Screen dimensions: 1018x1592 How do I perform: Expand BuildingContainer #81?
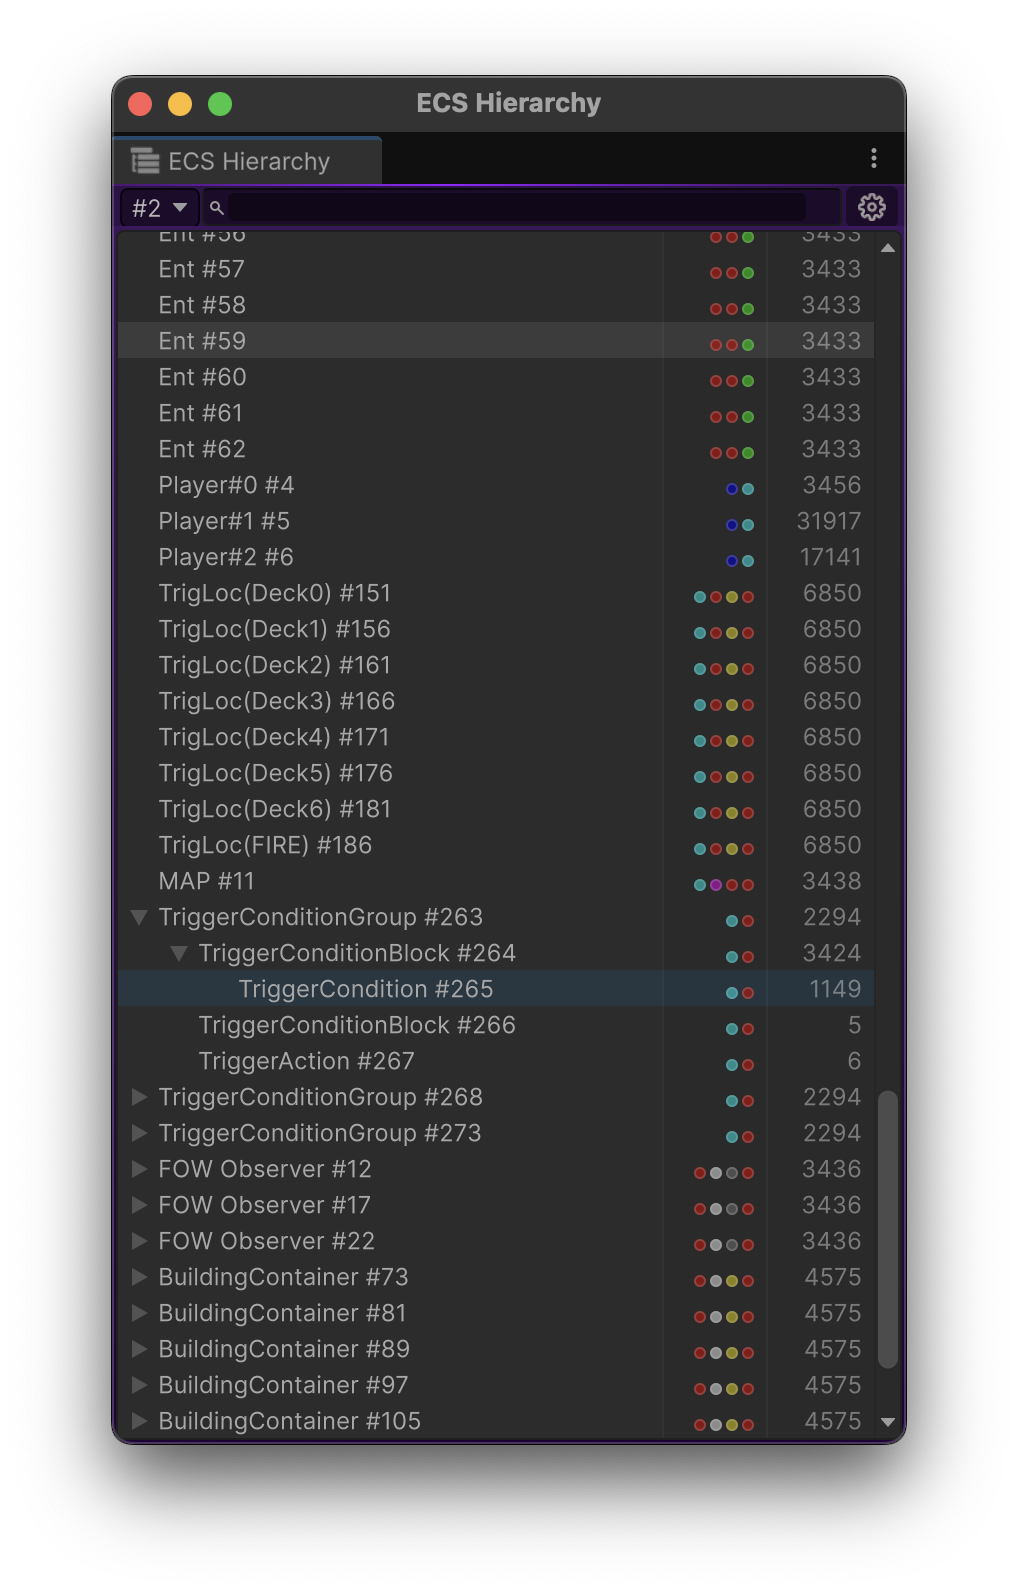(140, 1313)
